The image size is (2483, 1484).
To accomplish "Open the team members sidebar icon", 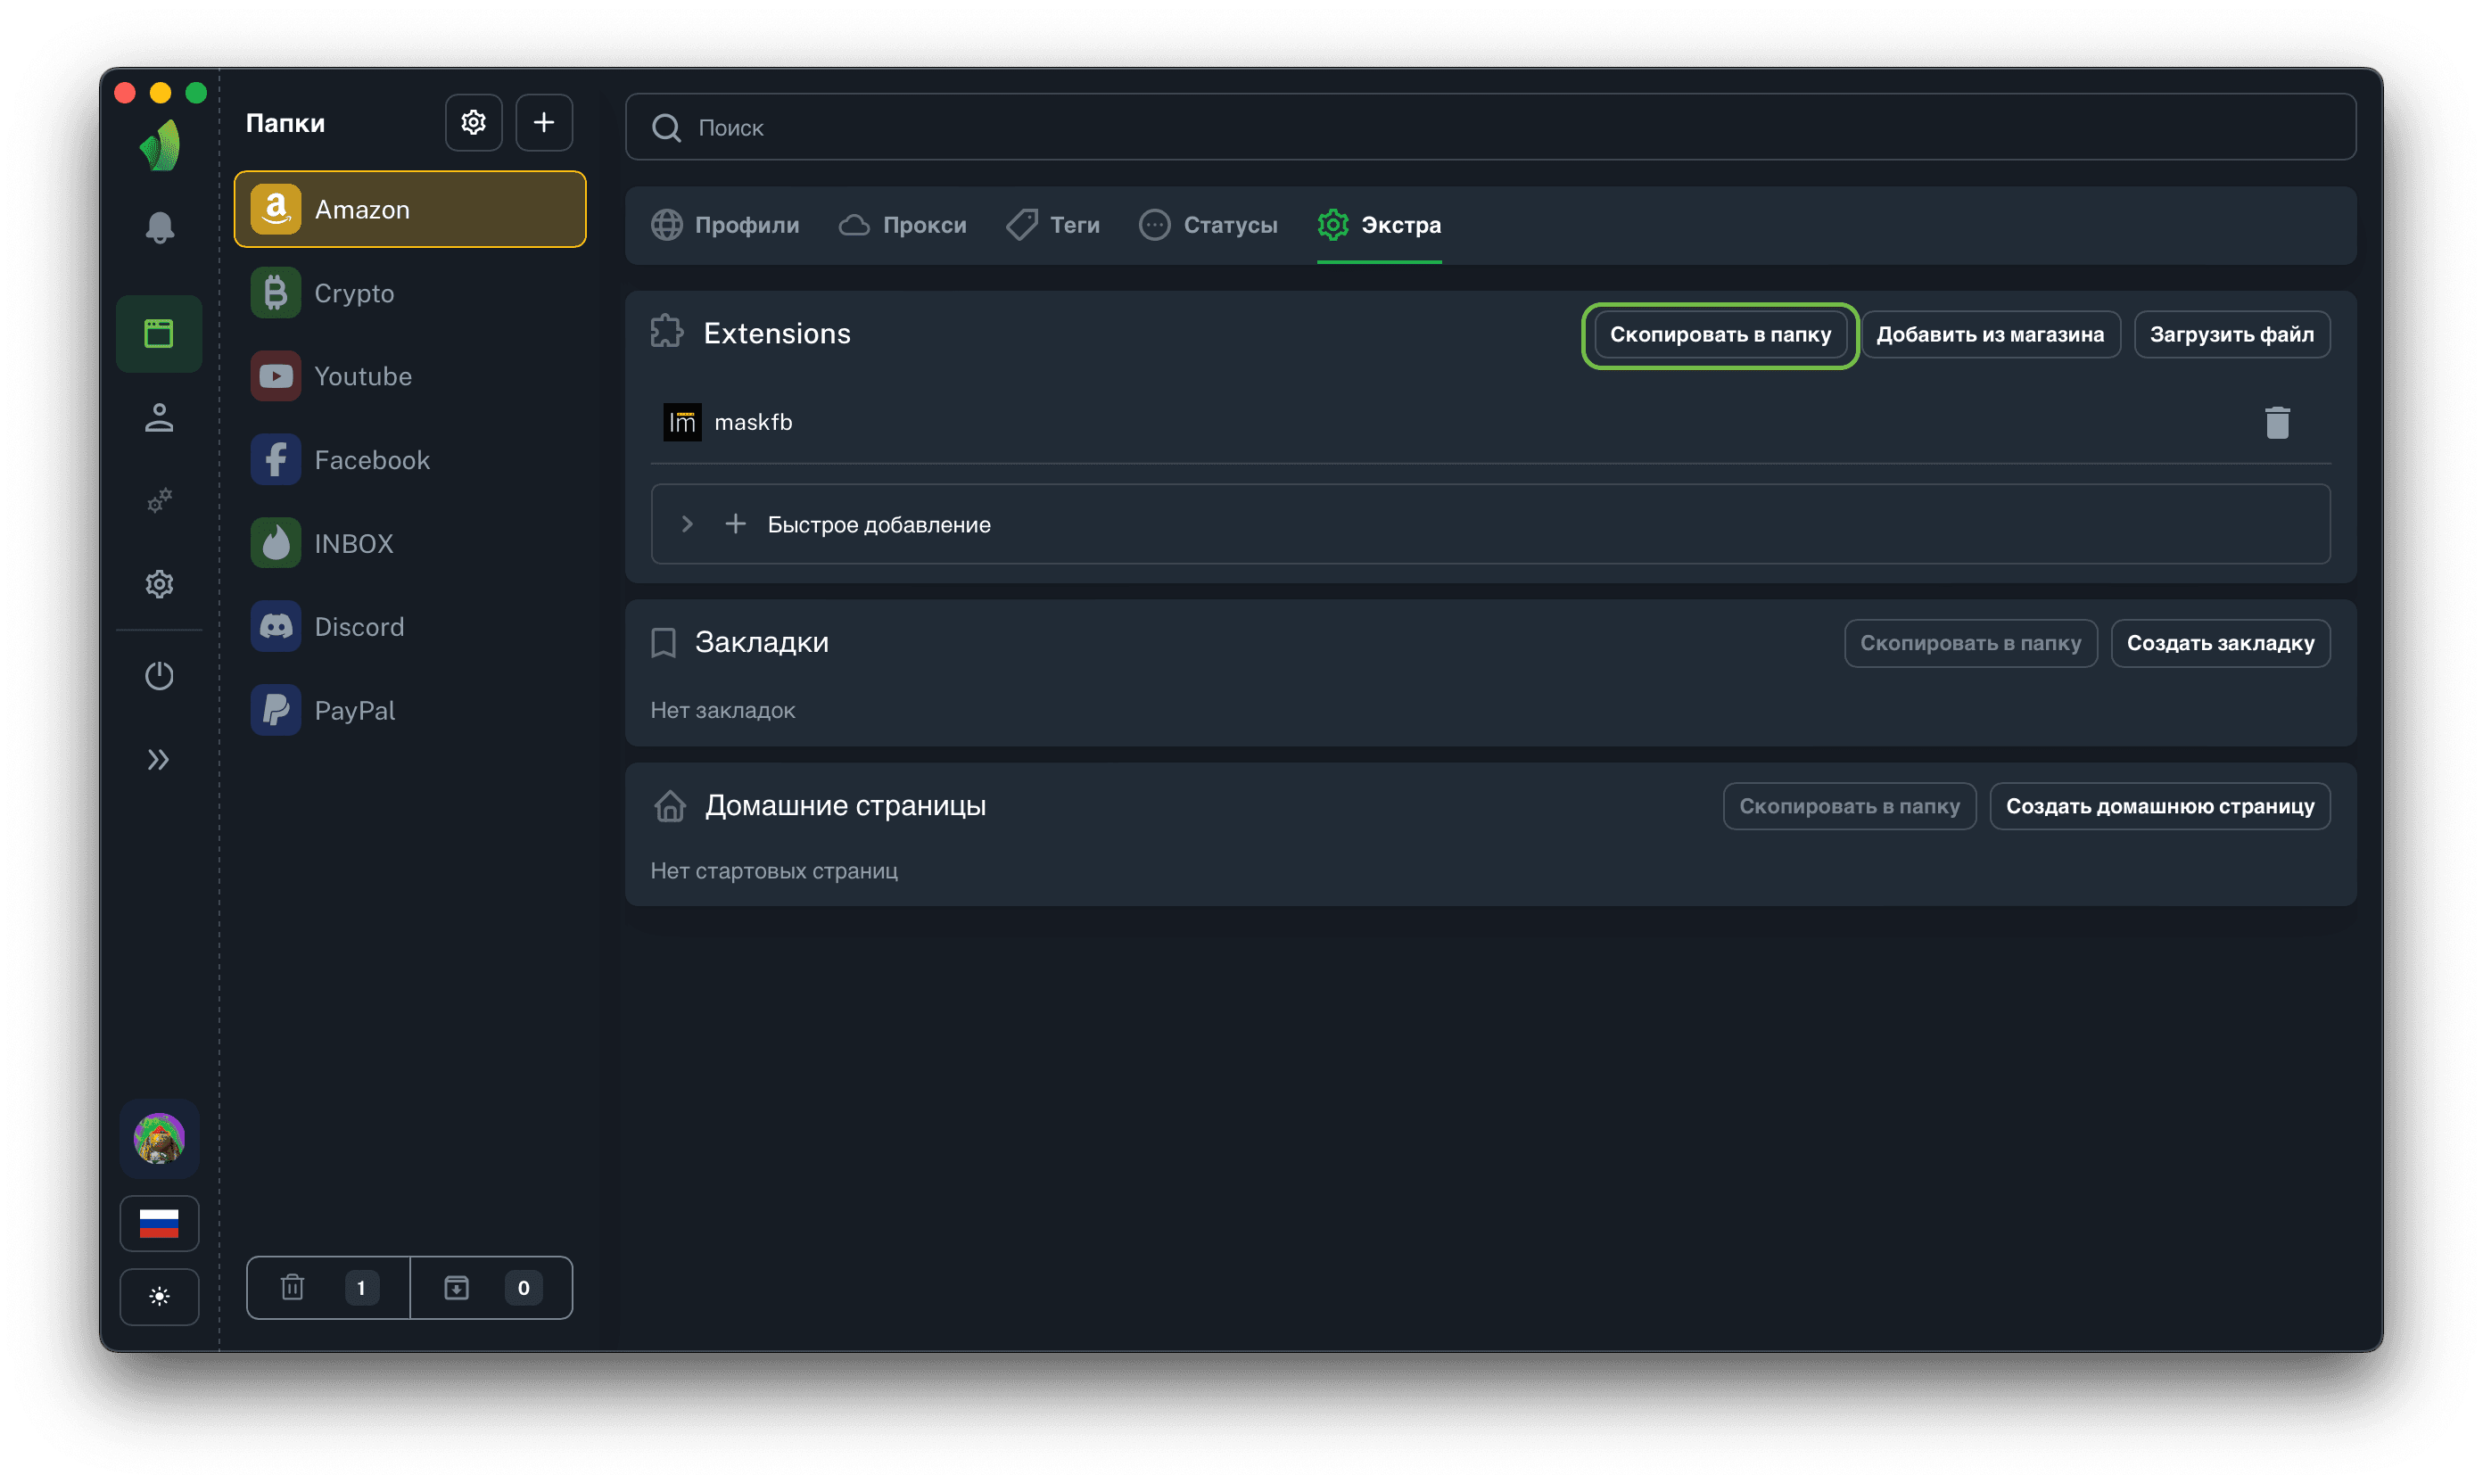I will tap(159, 418).
